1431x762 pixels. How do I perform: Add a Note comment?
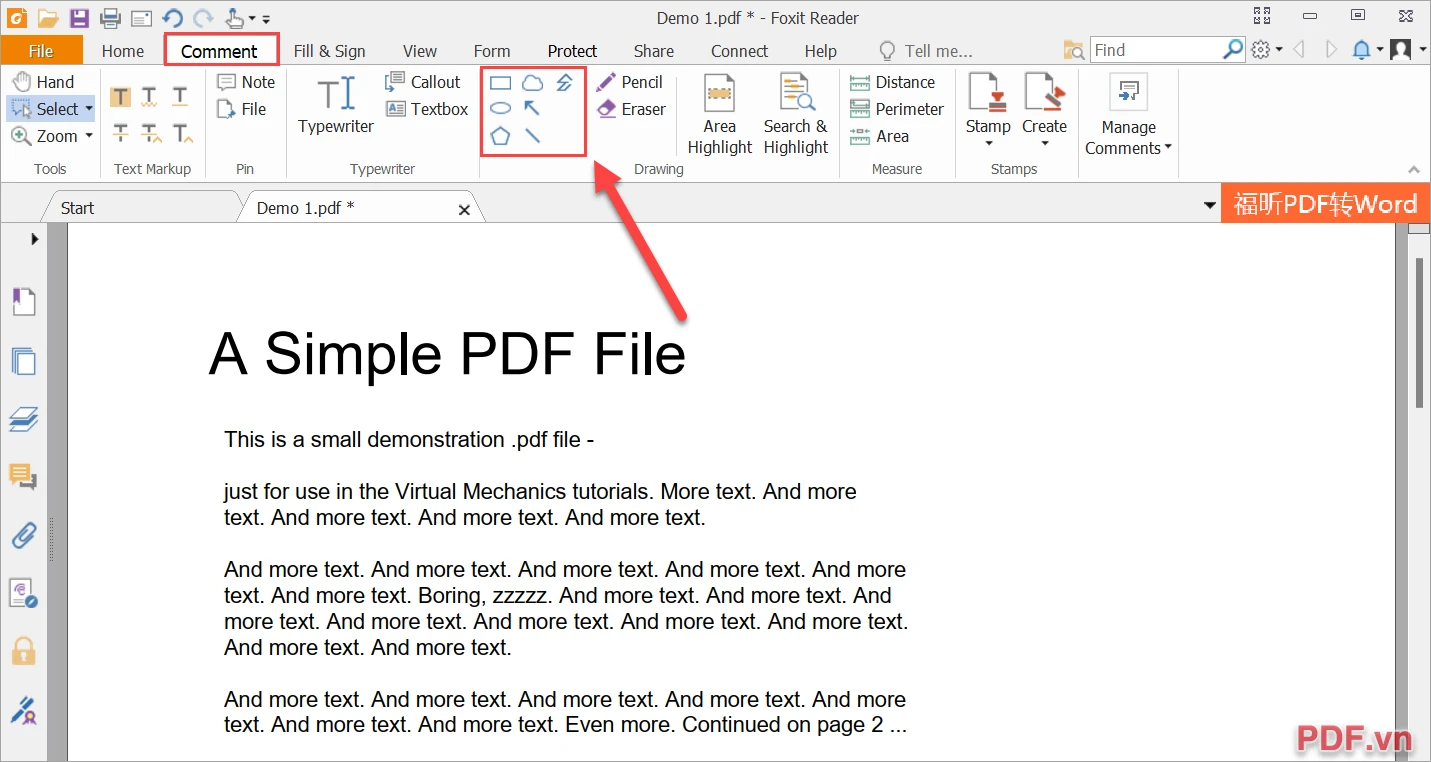tap(246, 82)
